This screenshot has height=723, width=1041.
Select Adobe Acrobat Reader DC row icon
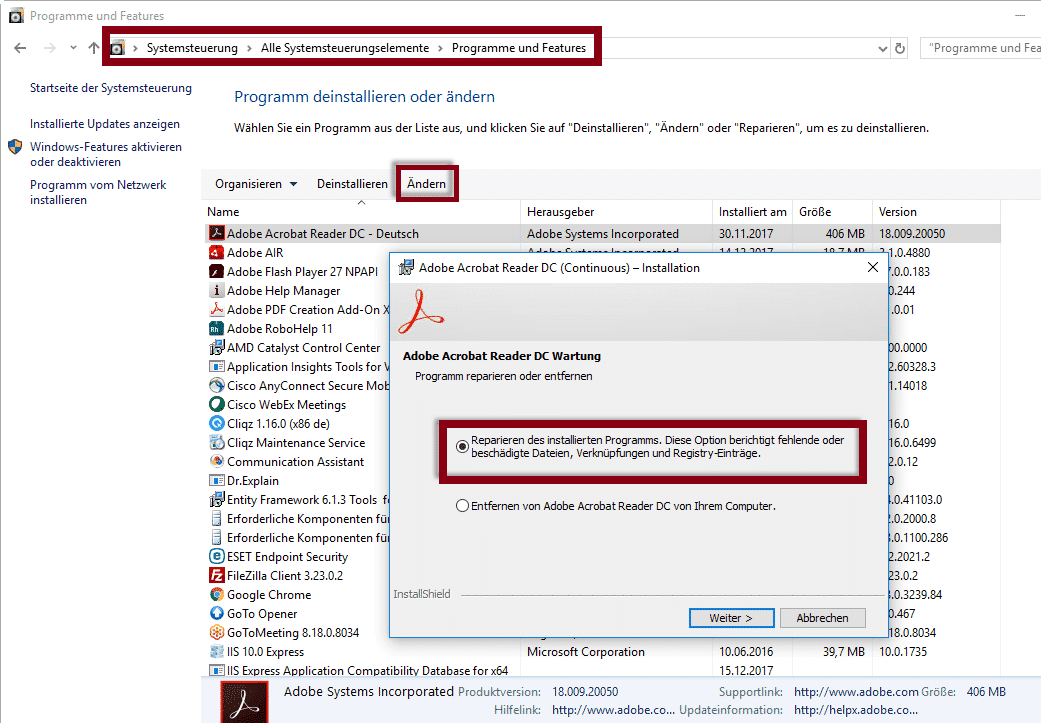216,233
